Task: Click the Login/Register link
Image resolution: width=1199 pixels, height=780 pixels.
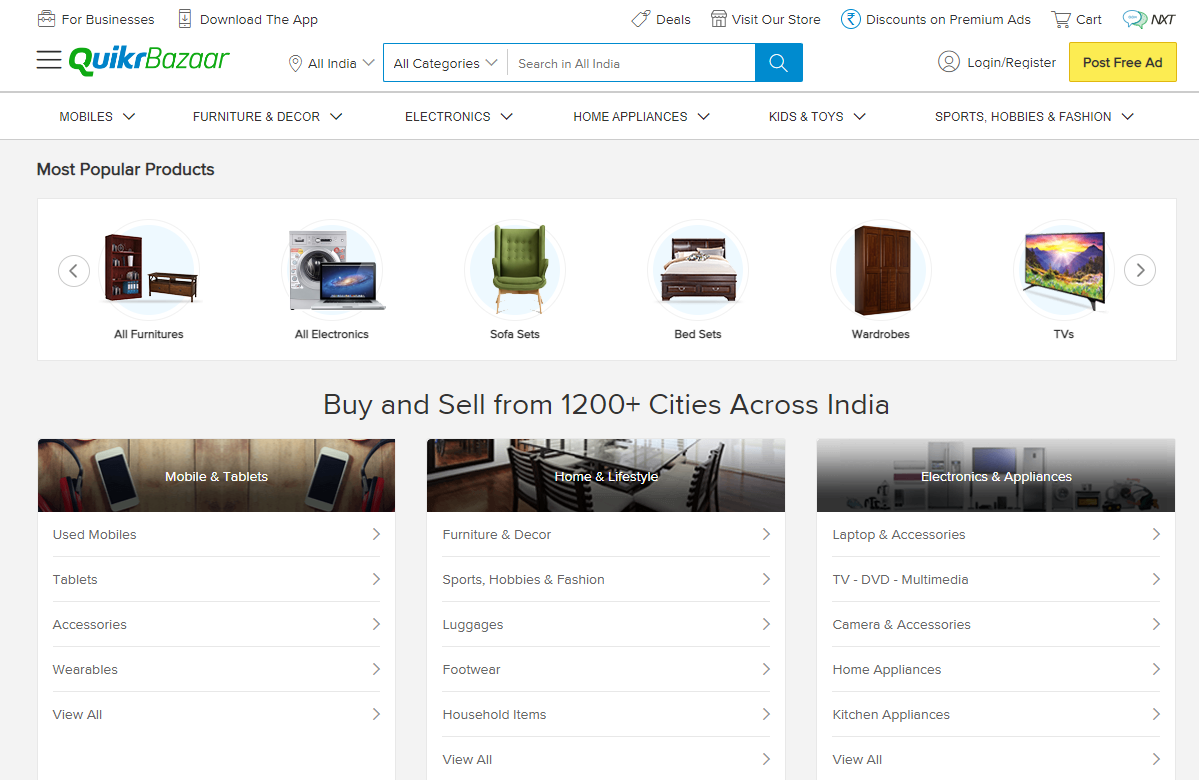Action: click(x=1011, y=63)
